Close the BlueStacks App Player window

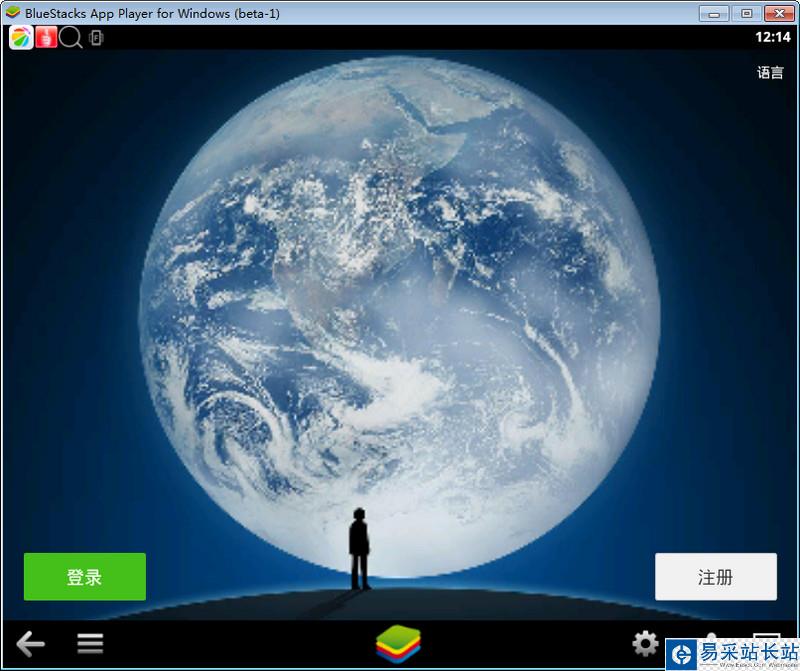coord(779,13)
